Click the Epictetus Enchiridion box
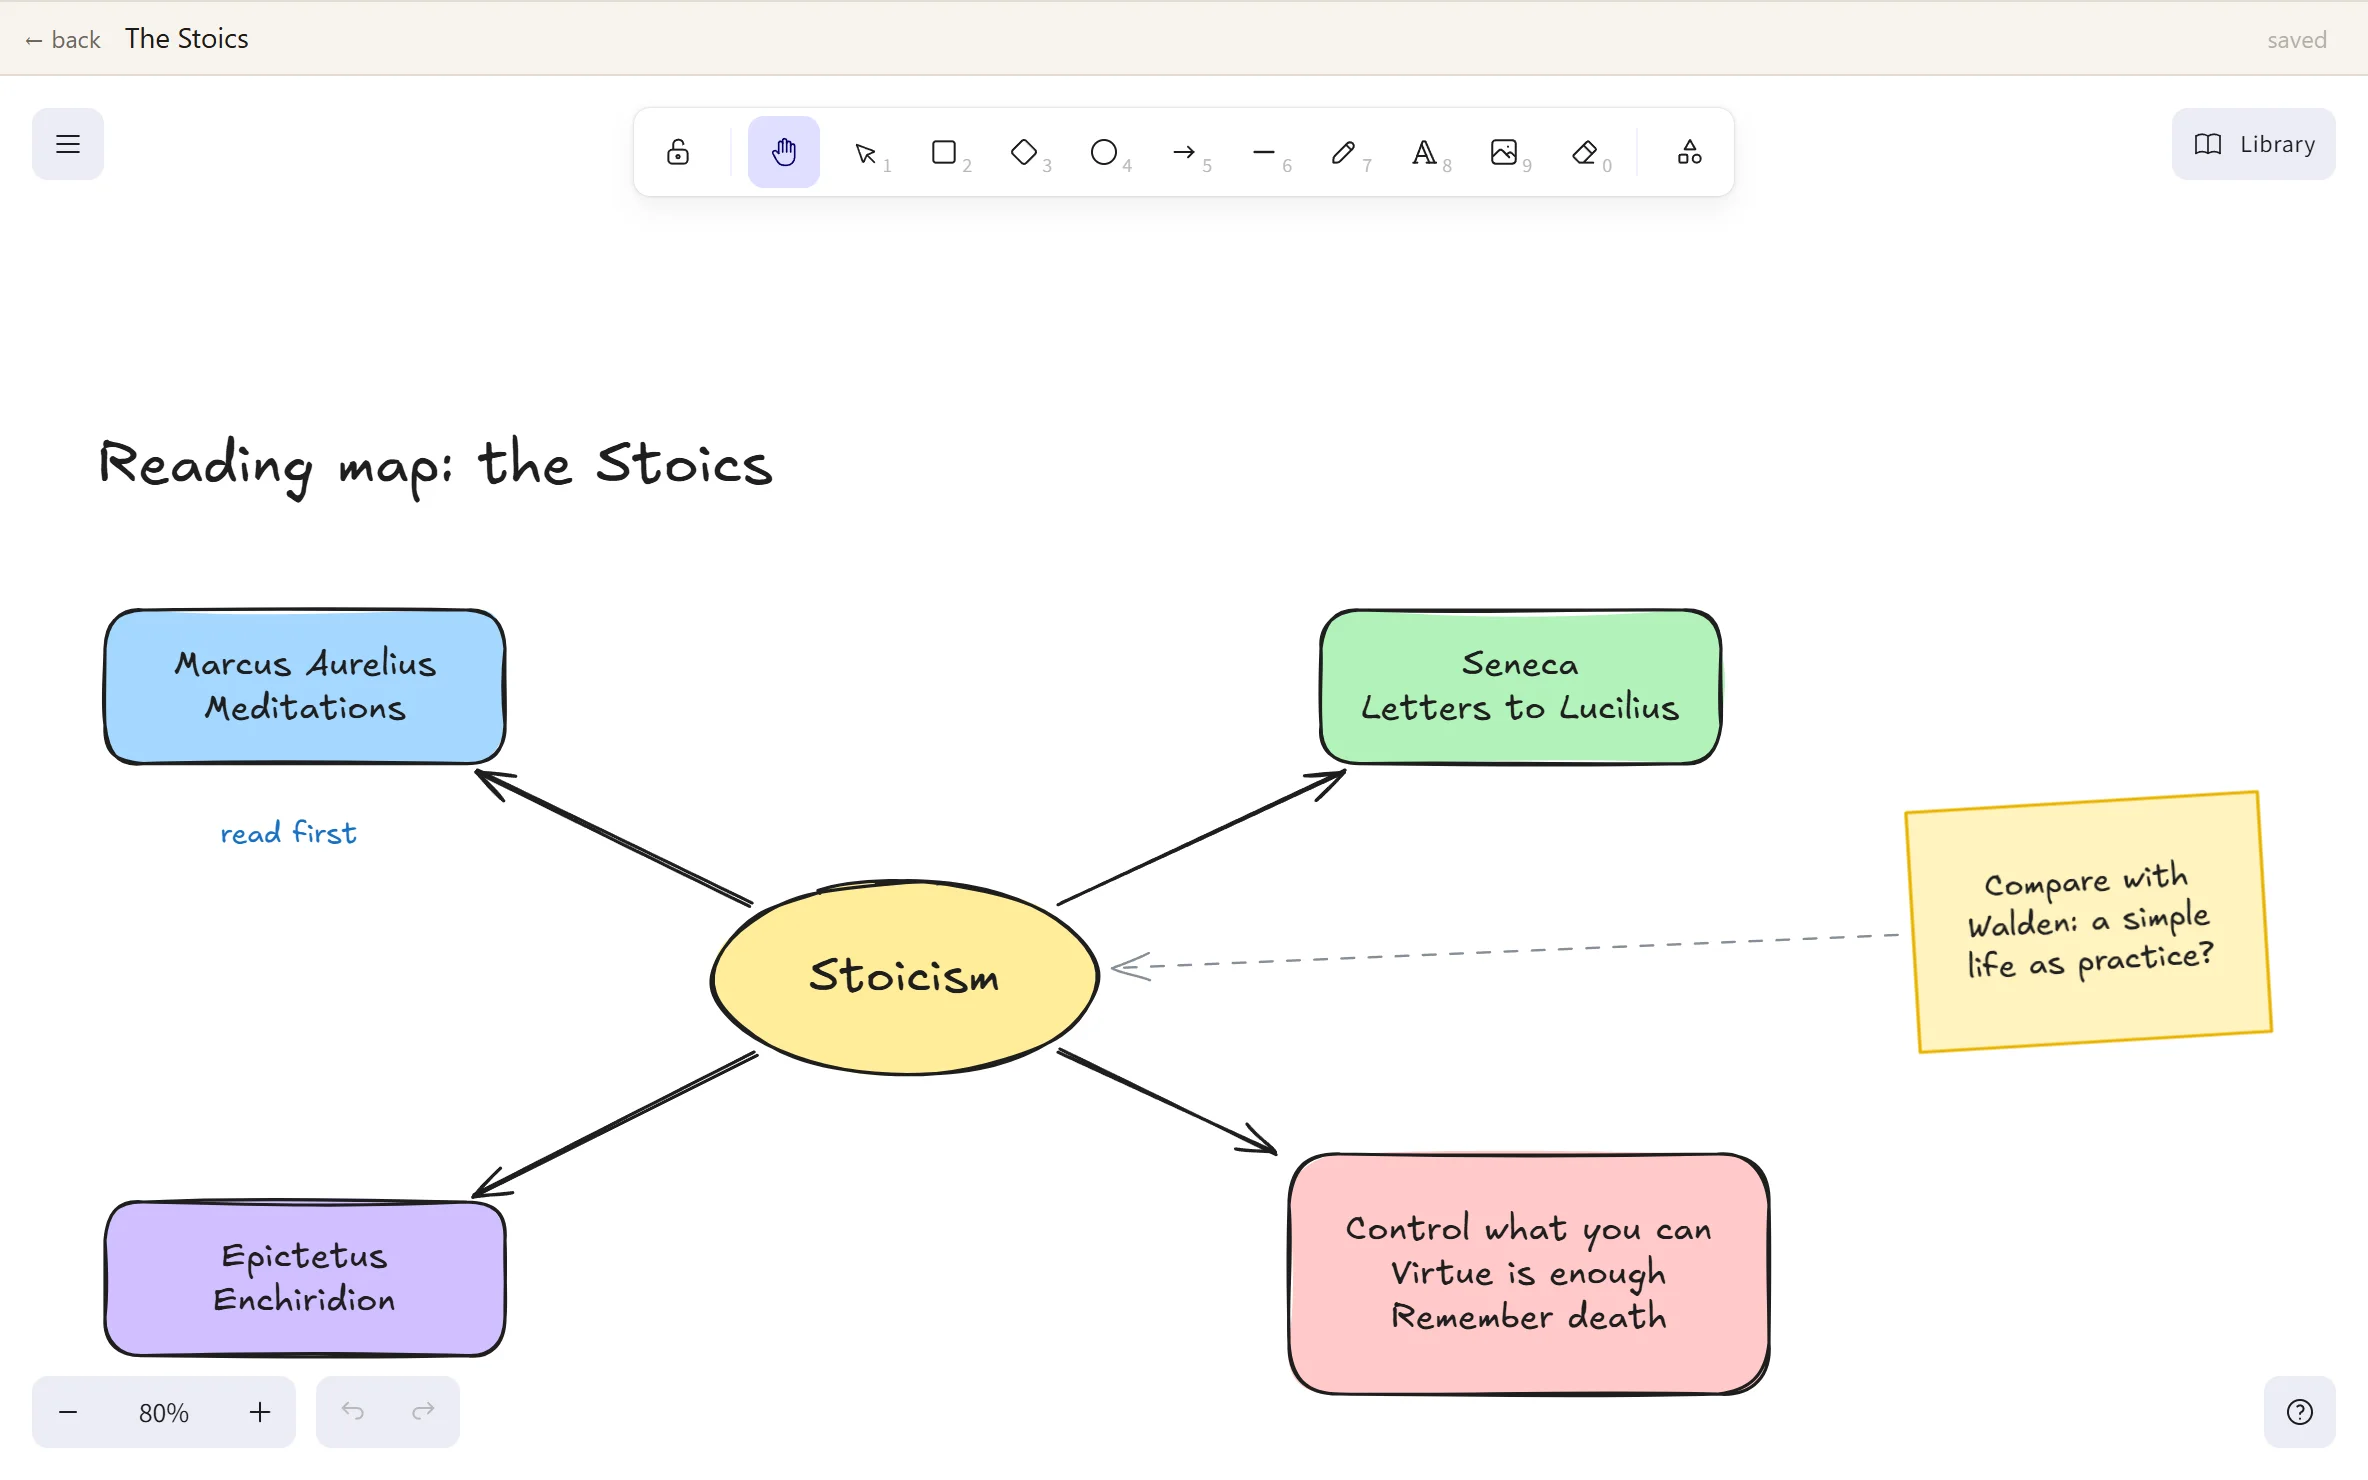2368x1480 pixels. click(x=305, y=1278)
